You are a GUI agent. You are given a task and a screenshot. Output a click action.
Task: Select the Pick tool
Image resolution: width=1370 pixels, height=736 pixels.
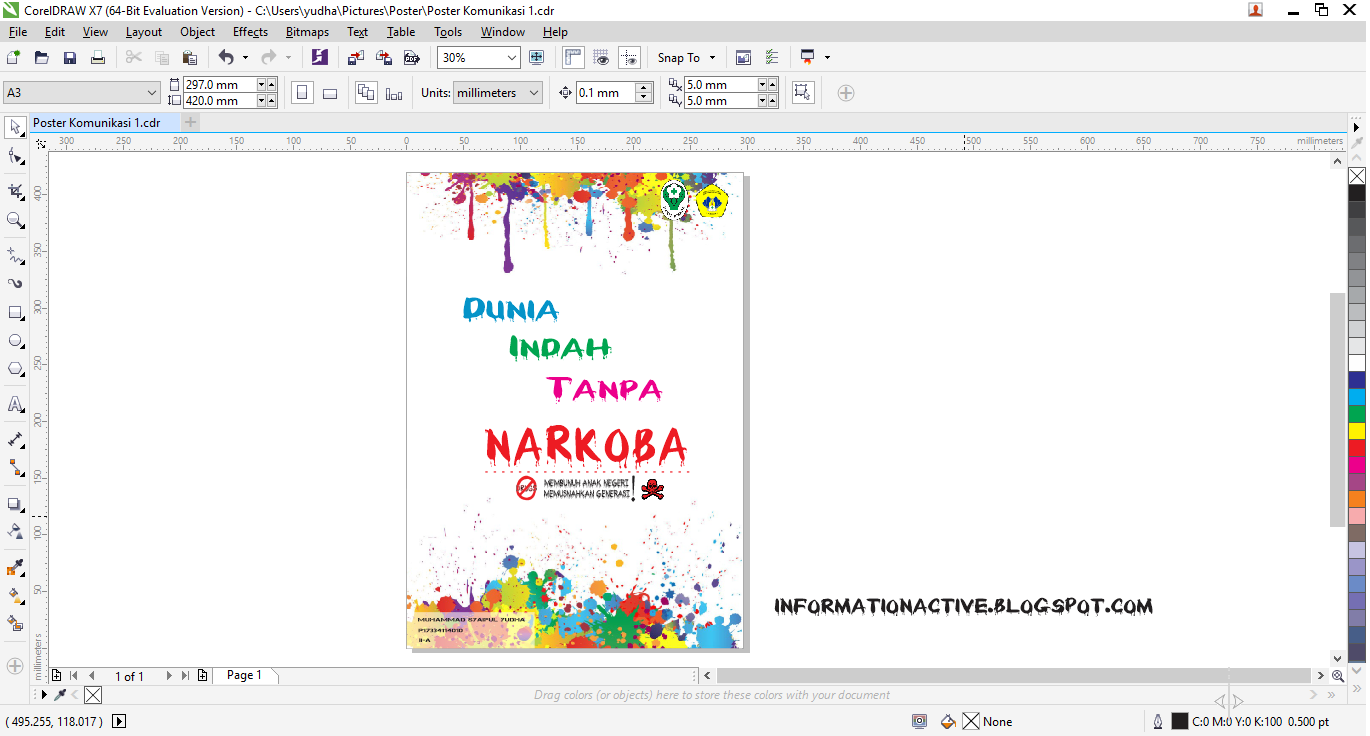click(x=14, y=128)
